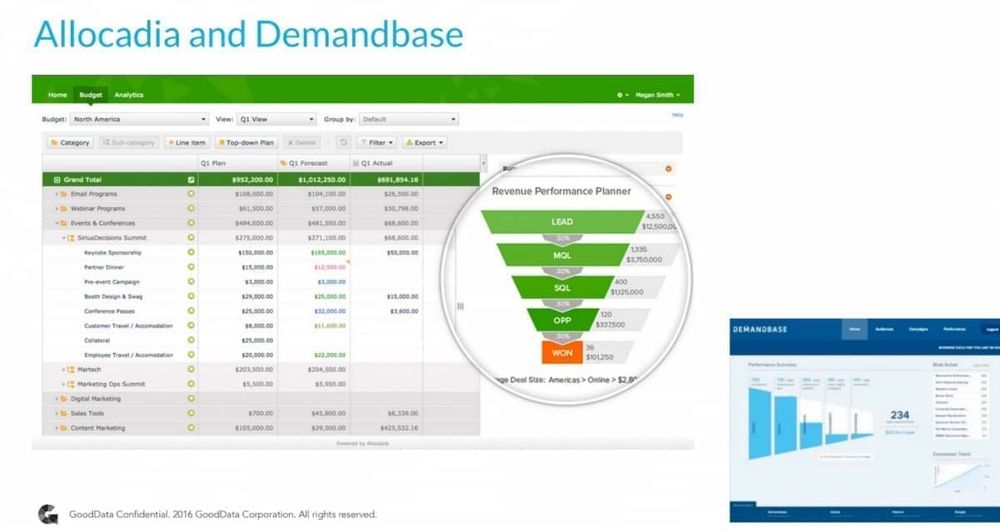Click the Digital Marketing status circle icon
This screenshot has width=1000, height=530.
pos(191,398)
